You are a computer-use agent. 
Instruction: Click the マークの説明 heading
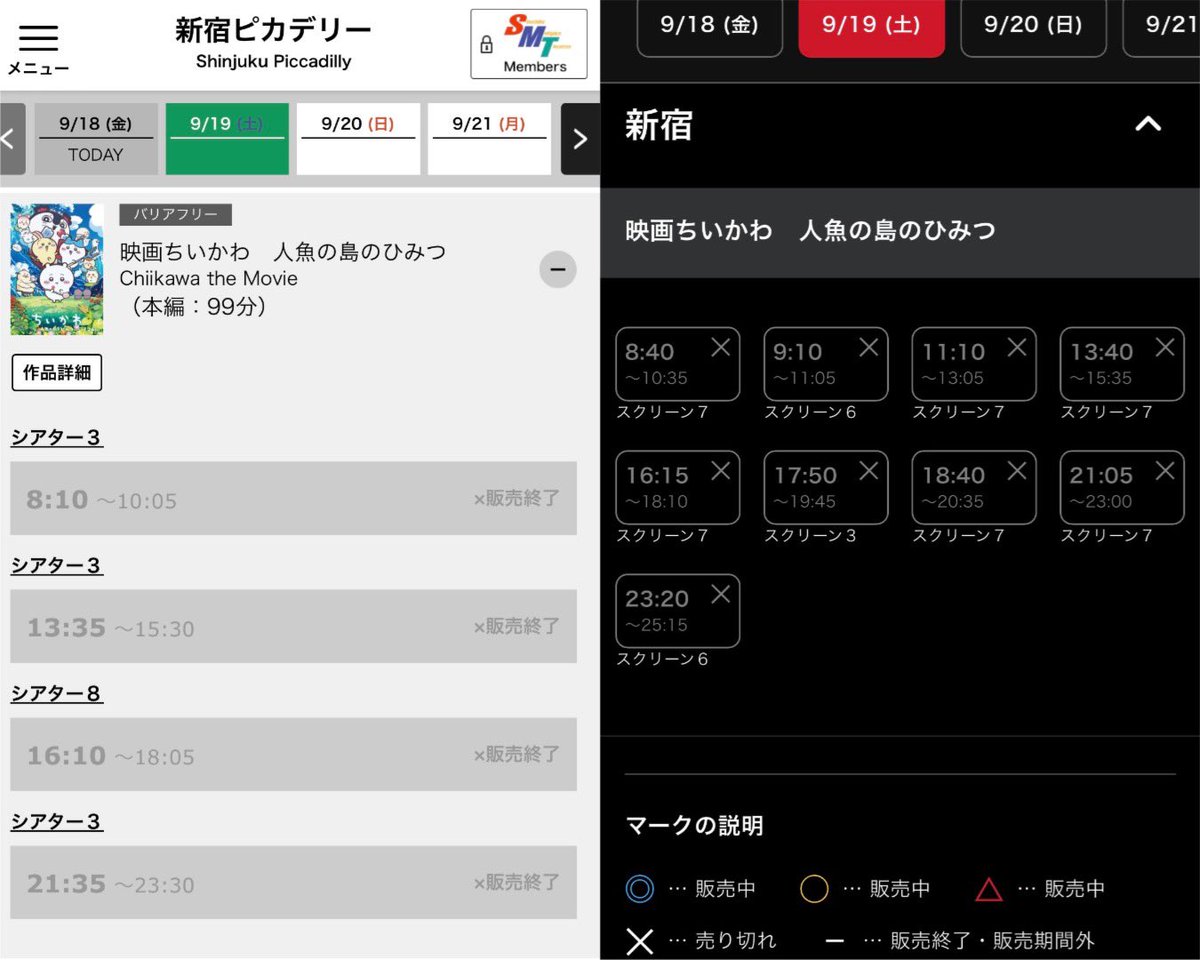[x=694, y=826]
